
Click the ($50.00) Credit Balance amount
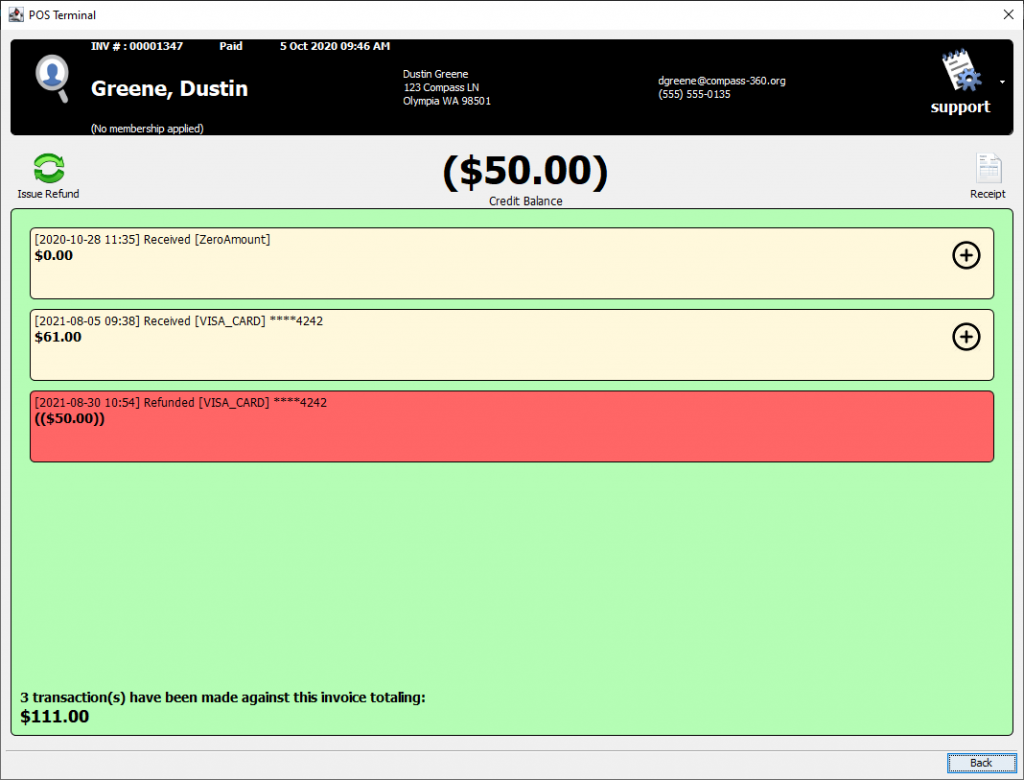[x=526, y=171]
